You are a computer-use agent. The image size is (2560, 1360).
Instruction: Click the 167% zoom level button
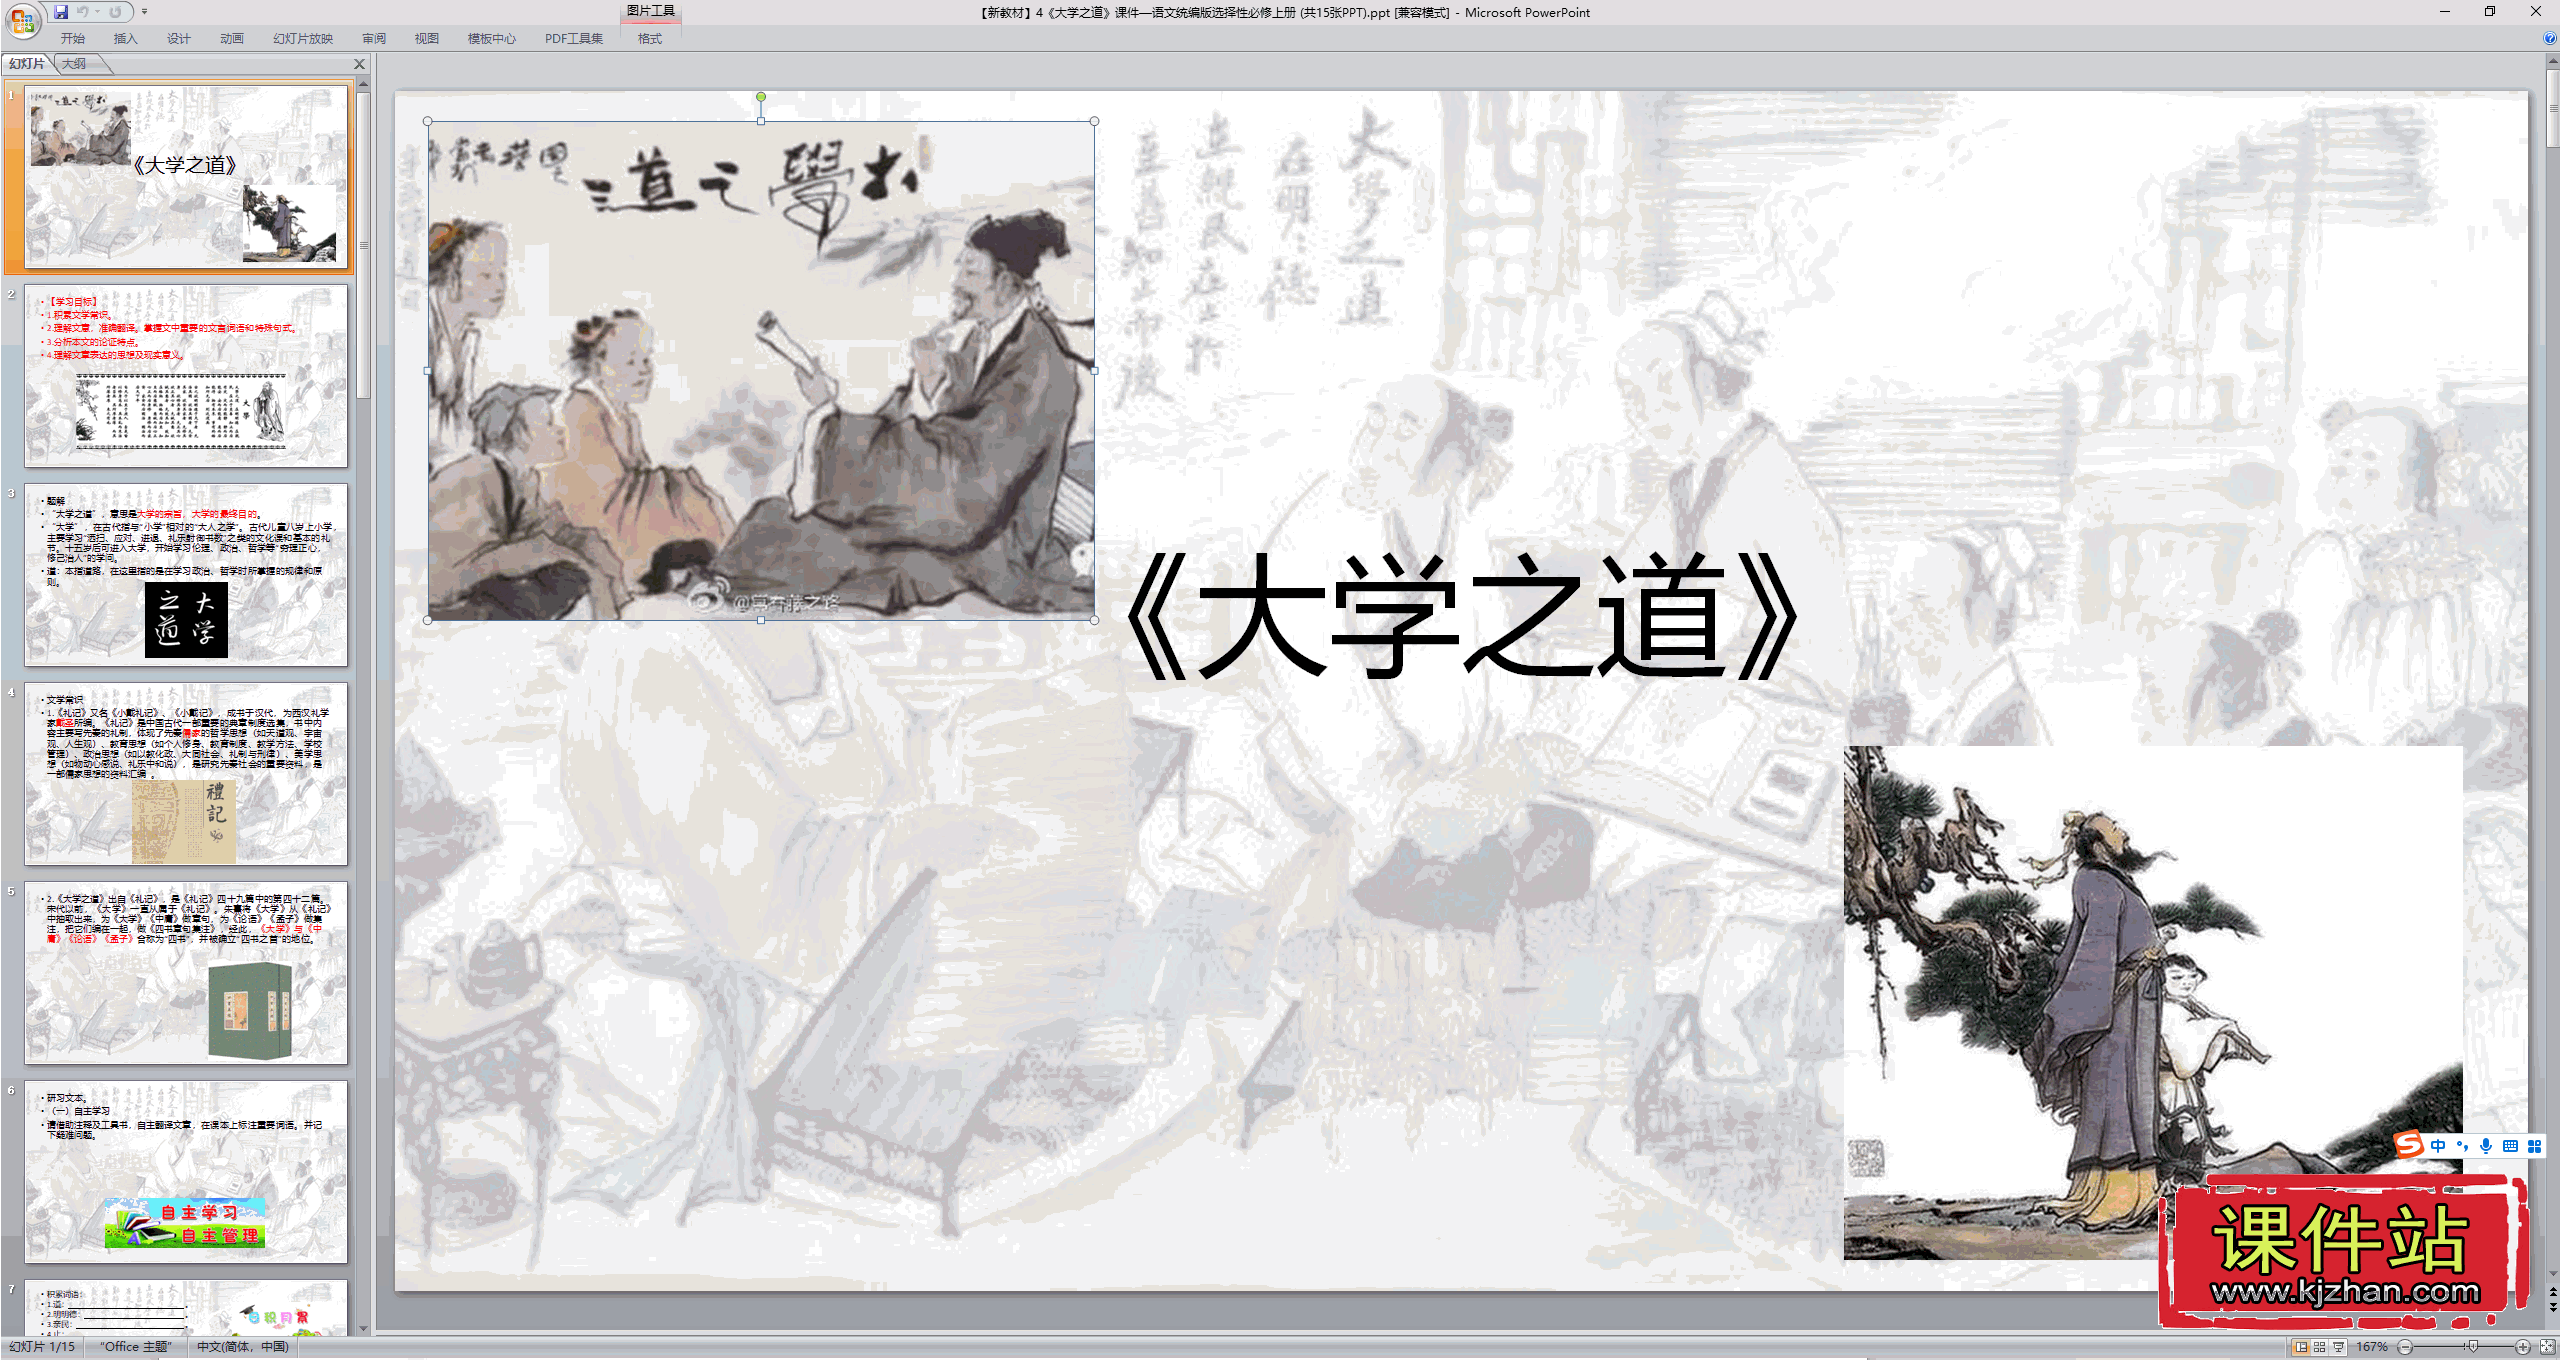2372,1347
